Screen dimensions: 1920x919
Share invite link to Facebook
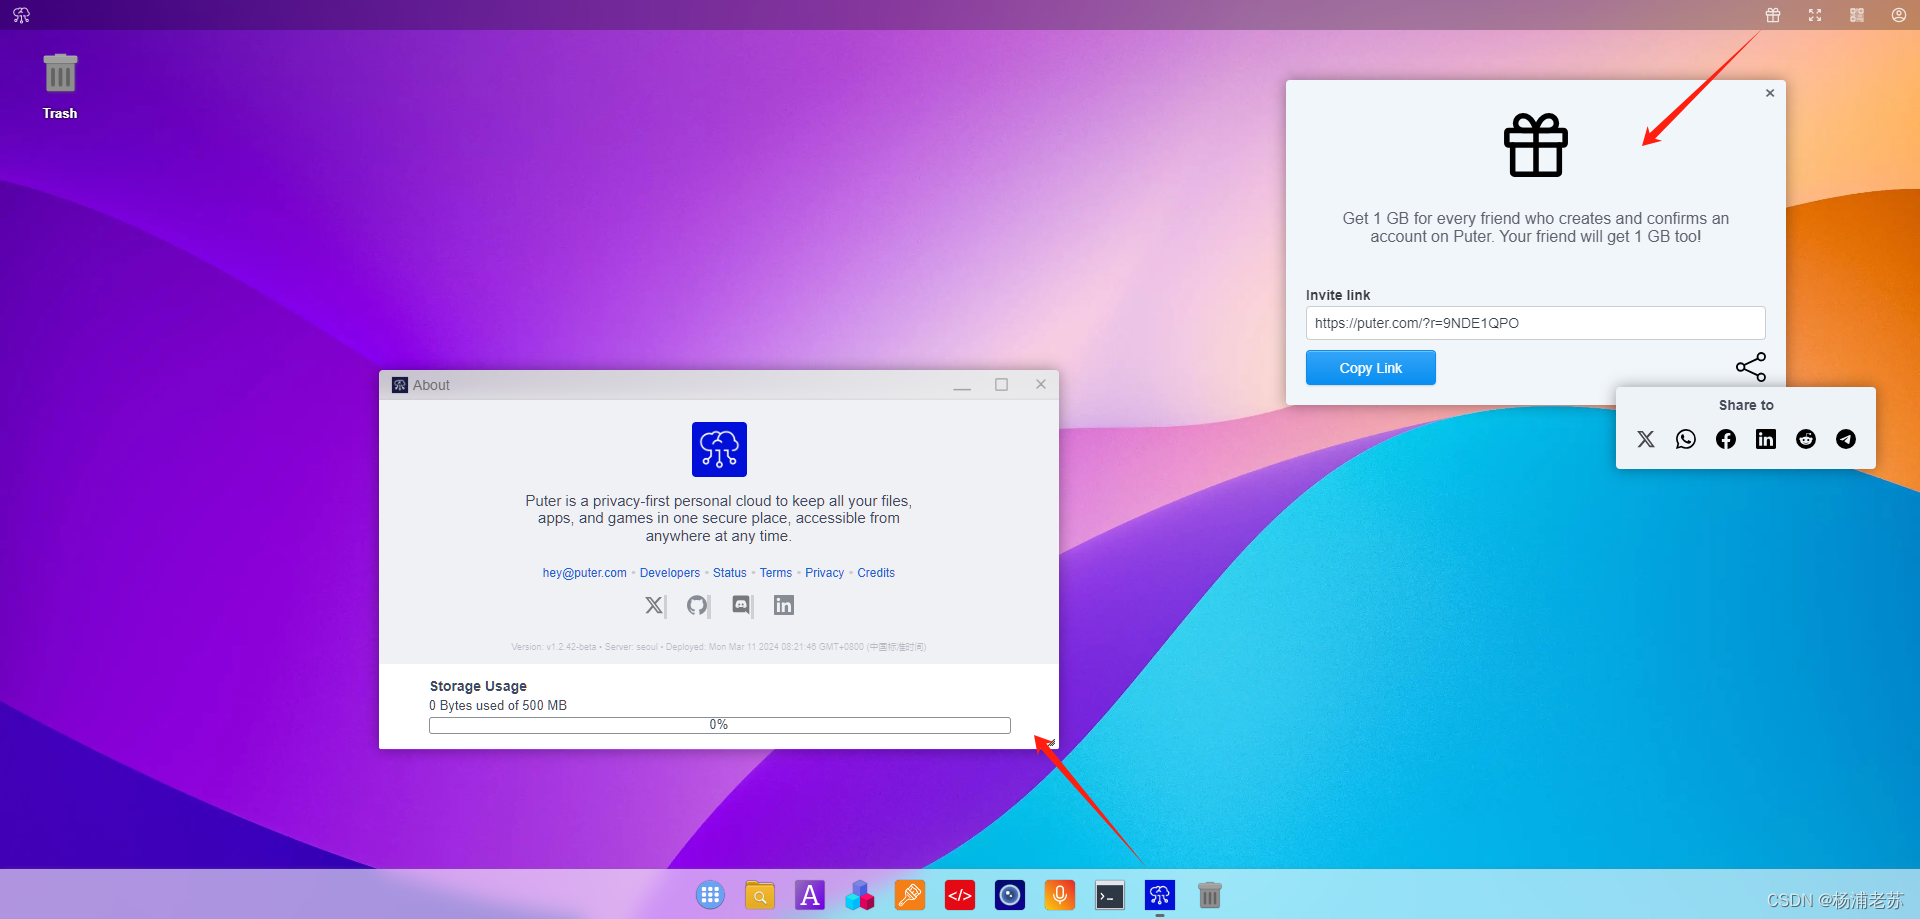(1726, 439)
